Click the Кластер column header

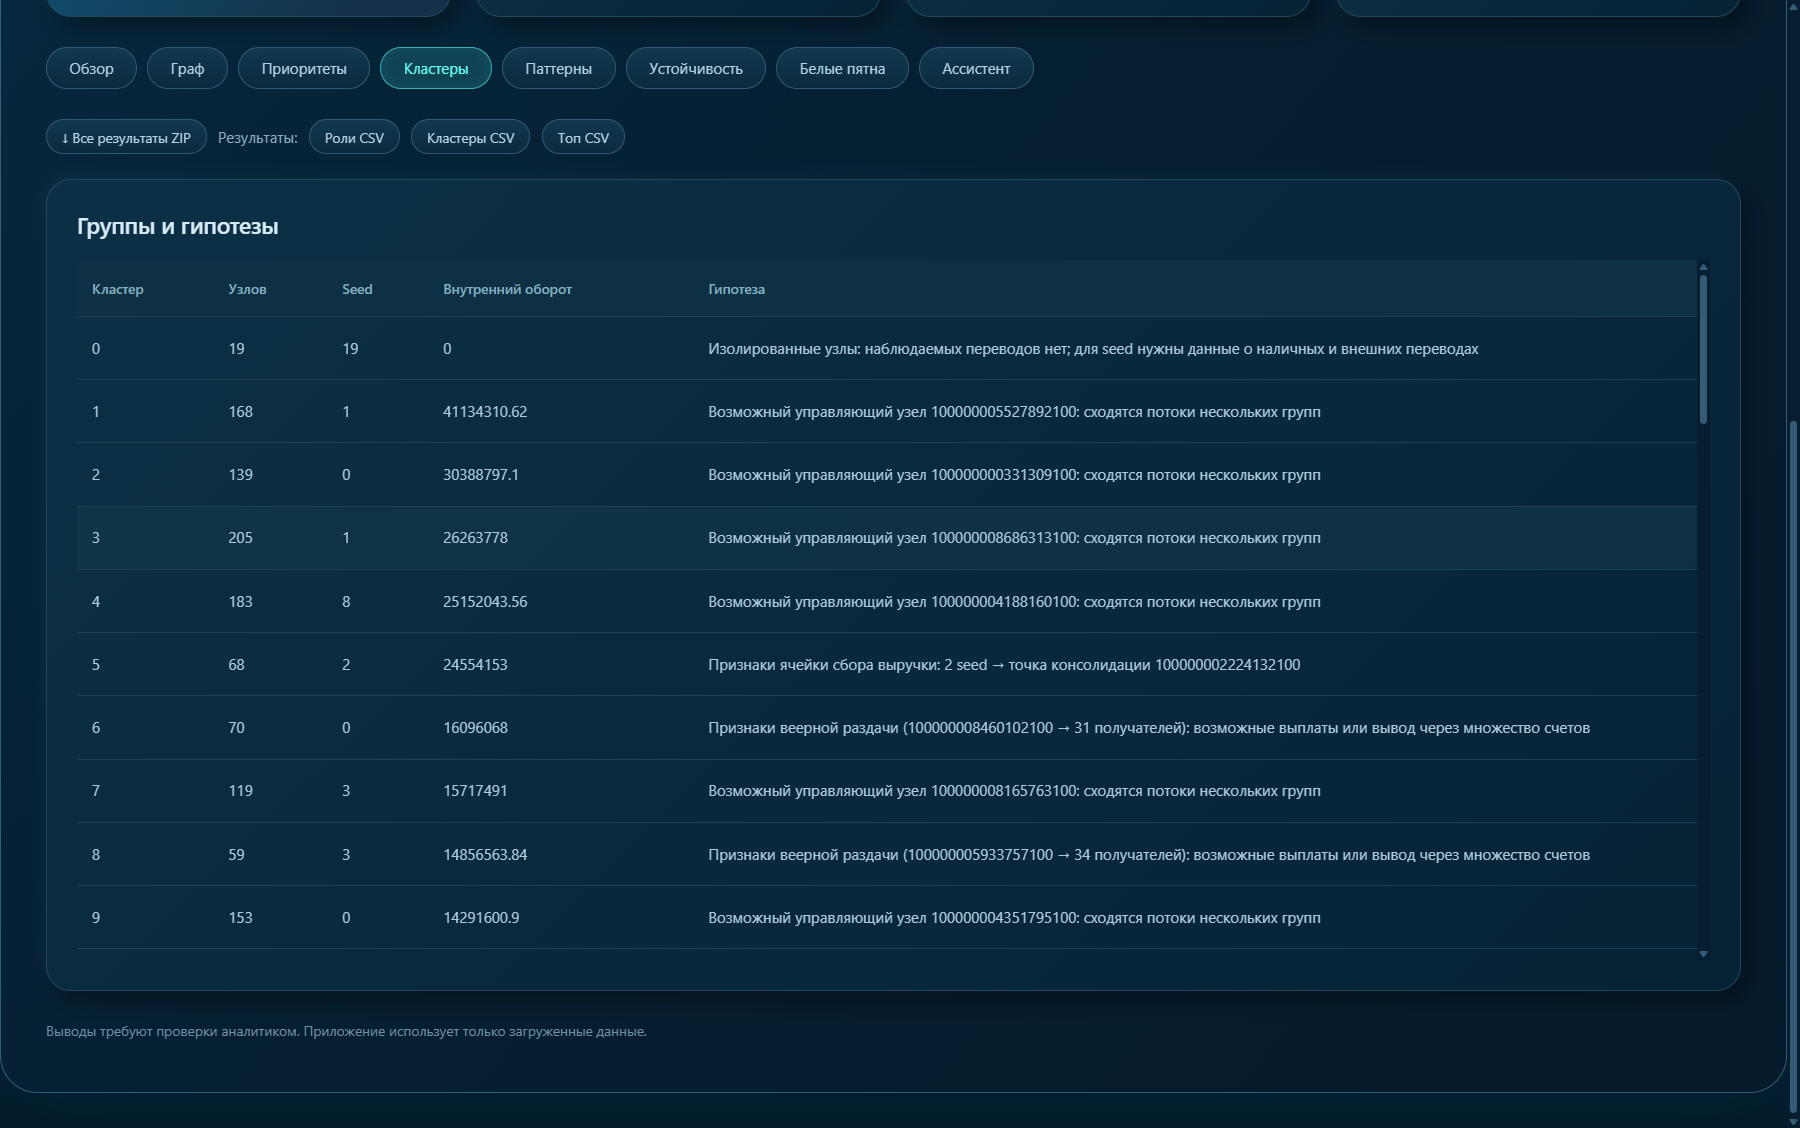tap(118, 289)
